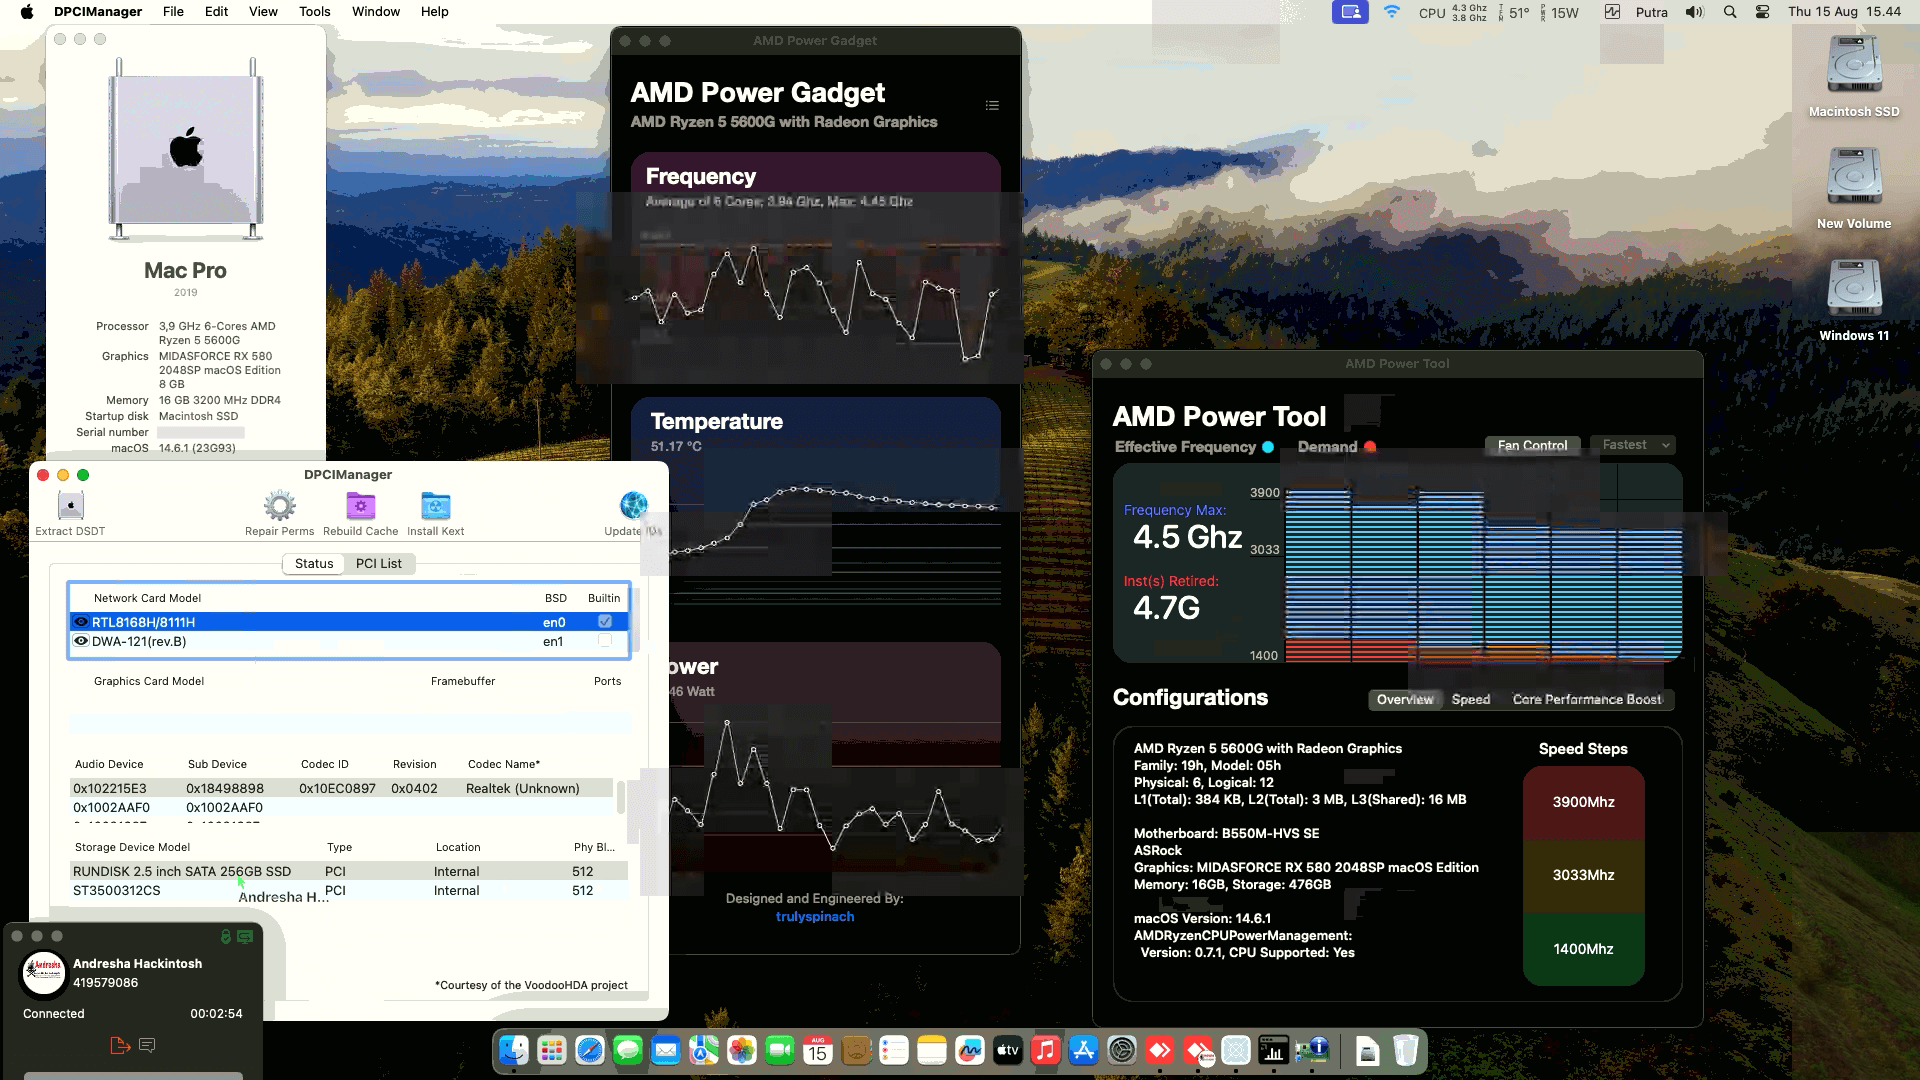Launch Music from the dock
The height and width of the screenshot is (1080, 1920).
pos(1046,1050)
